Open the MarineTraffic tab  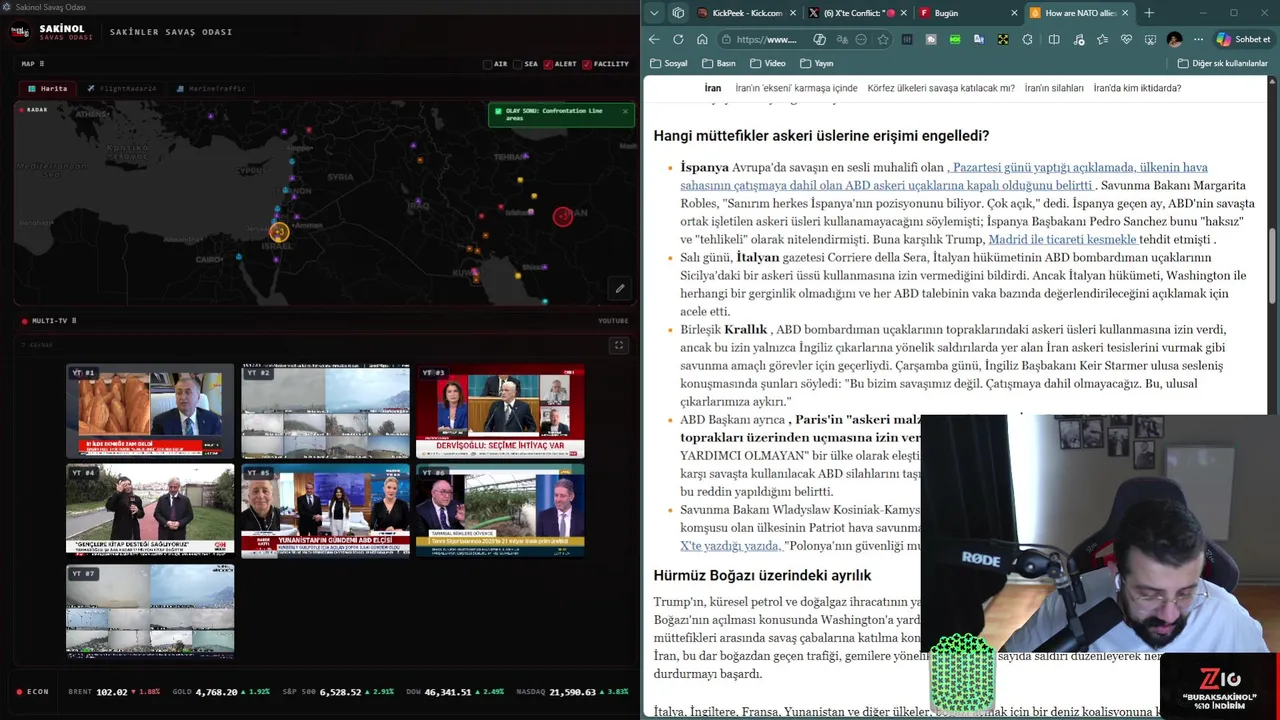pos(211,88)
